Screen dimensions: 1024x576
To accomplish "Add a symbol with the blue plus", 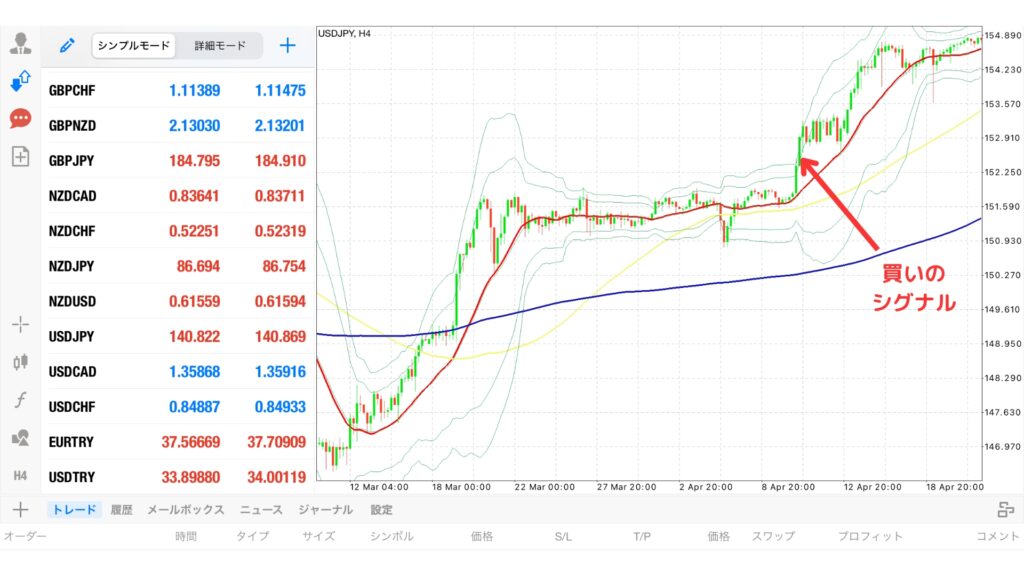I will [x=288, y=45].
